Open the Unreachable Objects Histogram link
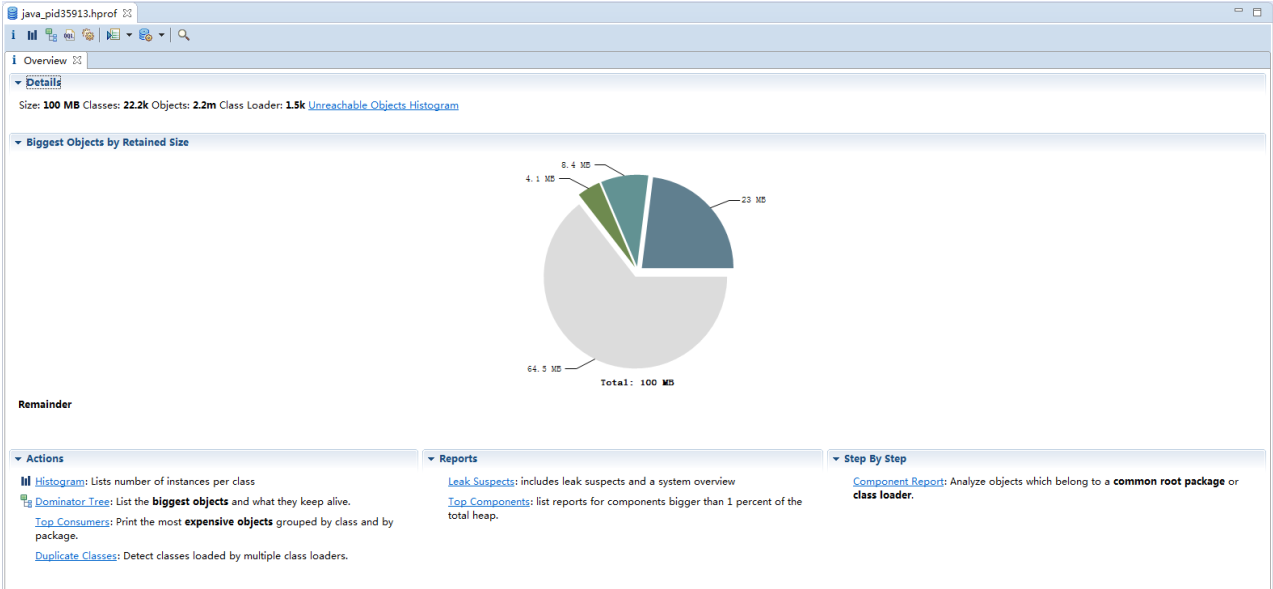The width and height of the screenshot is (1273, 589). coord(383,105)
